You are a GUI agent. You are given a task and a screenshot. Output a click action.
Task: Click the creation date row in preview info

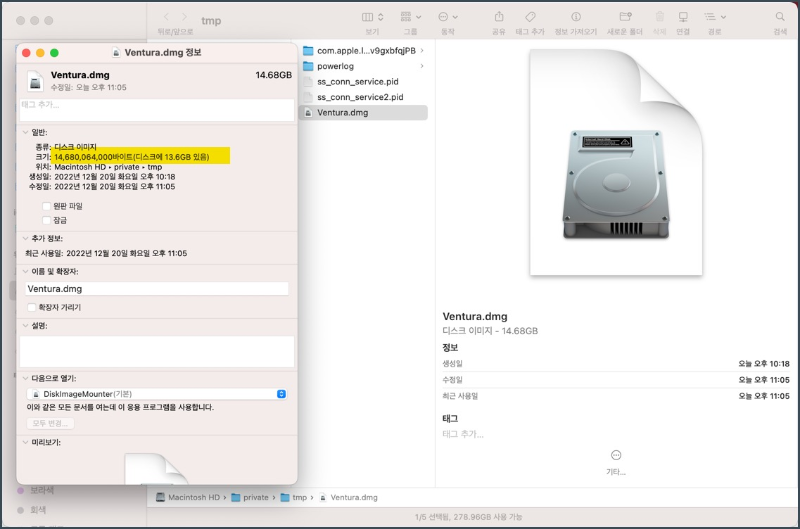(616, 364)
